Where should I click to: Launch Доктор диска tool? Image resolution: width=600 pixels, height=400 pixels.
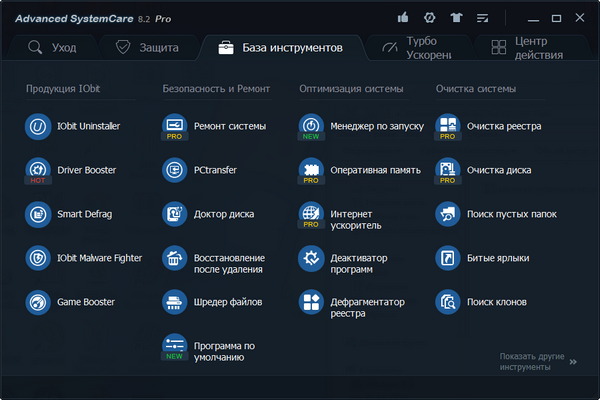pyautogui.click(x=175, y=214)
